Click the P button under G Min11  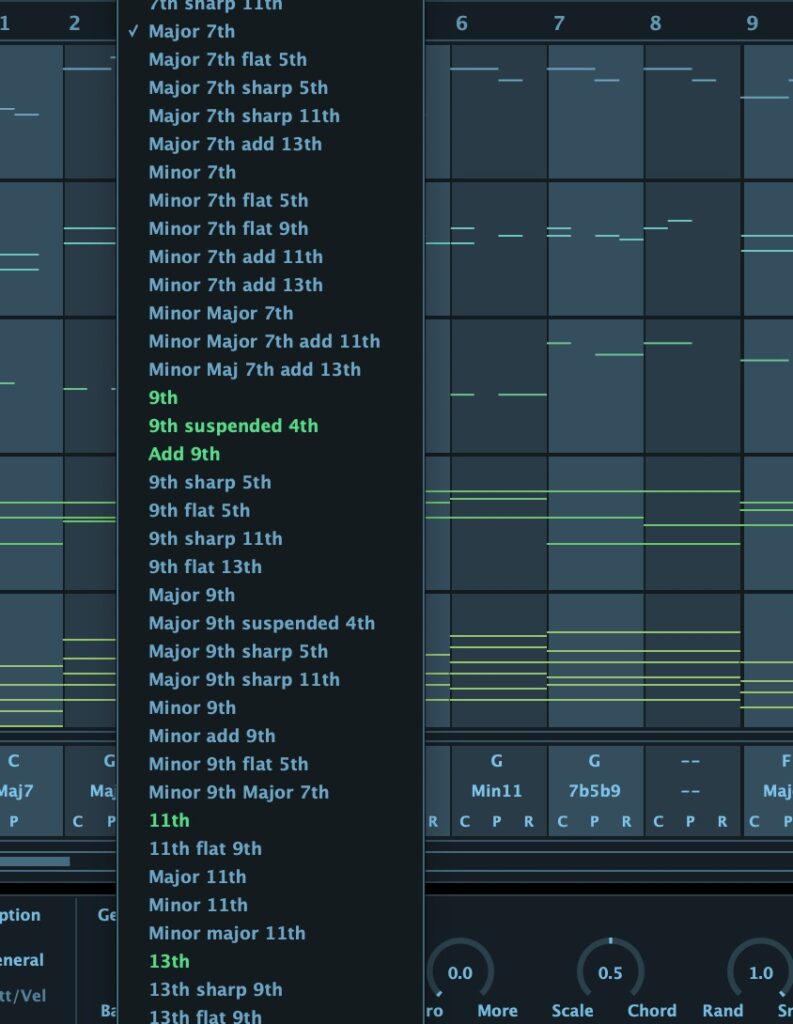click(497, 822)
